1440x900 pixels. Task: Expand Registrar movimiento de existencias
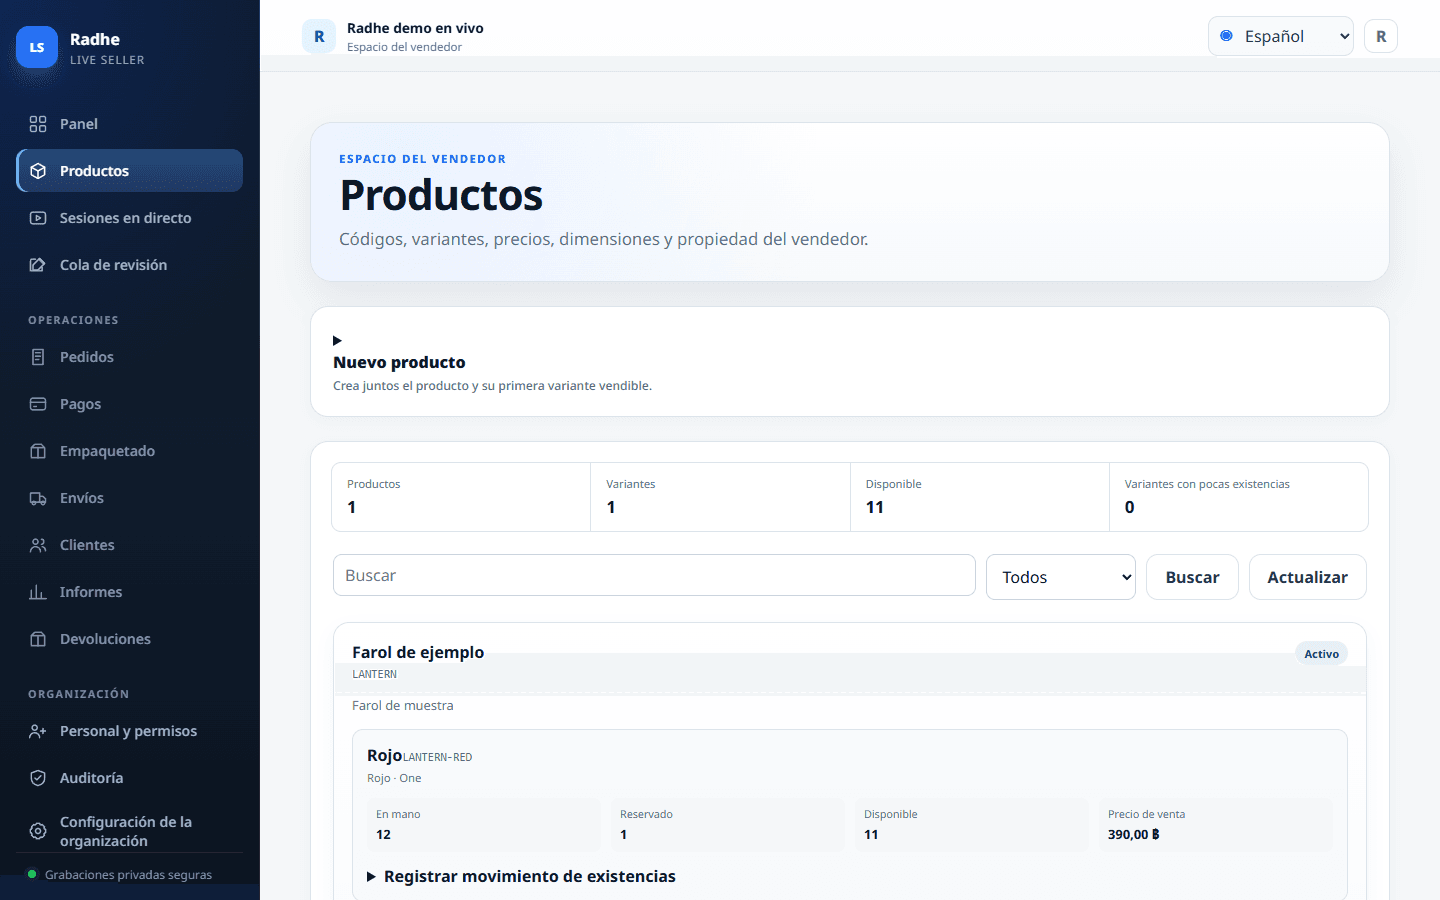tap(521, 876)
